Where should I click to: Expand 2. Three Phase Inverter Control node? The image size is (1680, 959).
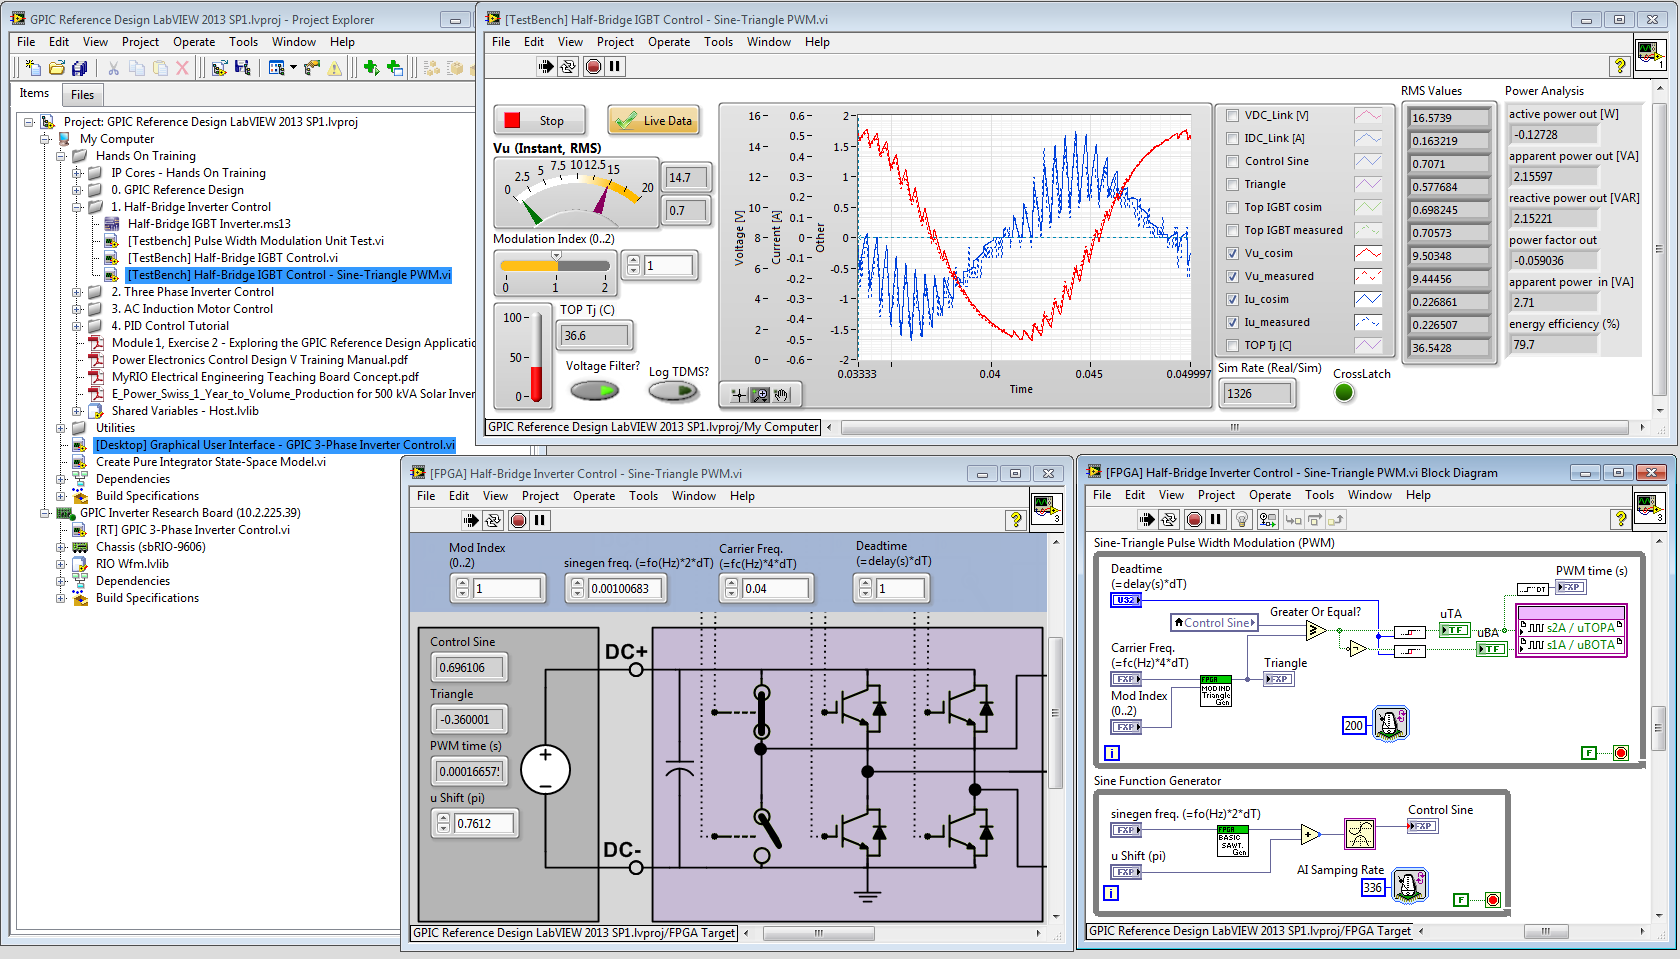(77, 292)
